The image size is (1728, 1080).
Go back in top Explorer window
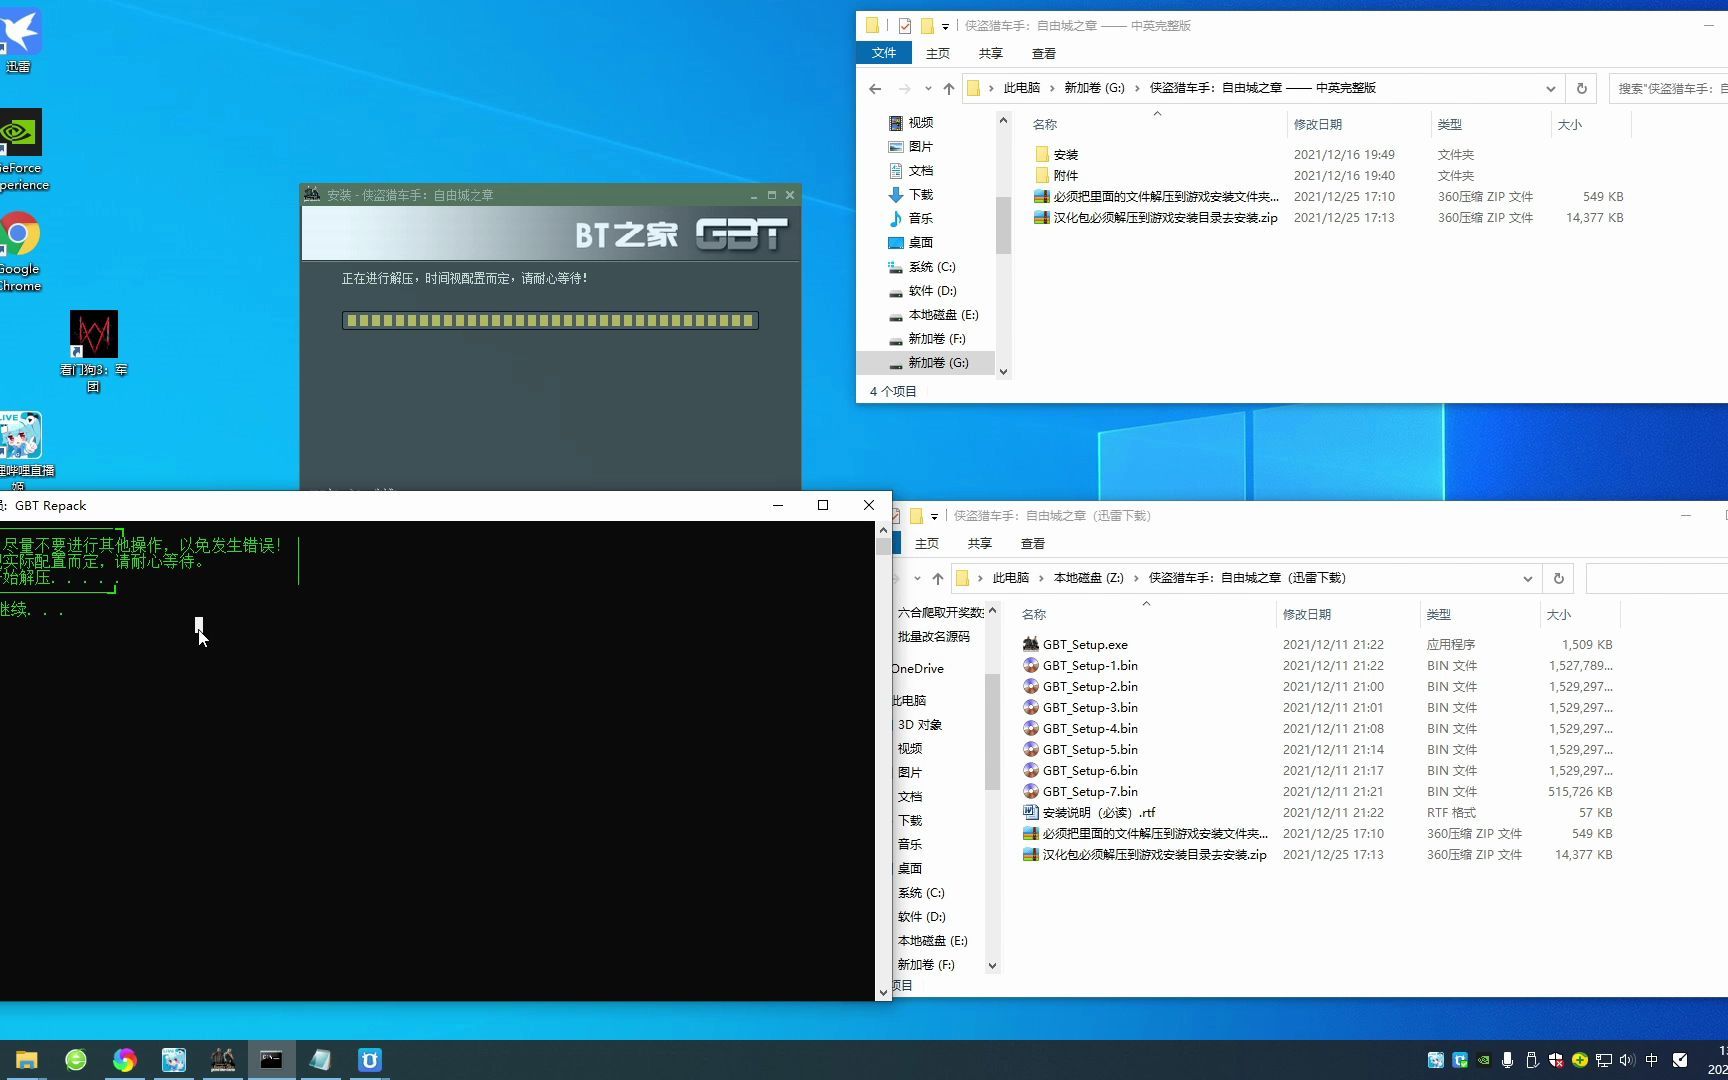point(875,89)
